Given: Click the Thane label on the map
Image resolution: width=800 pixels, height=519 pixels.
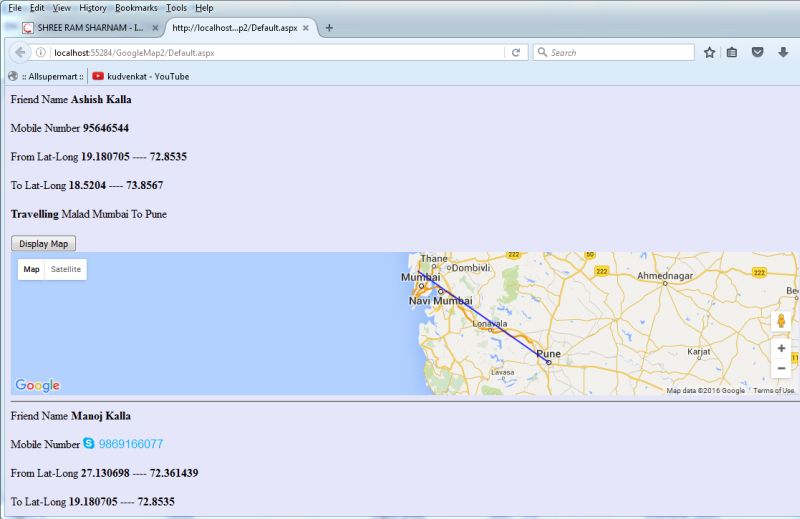Looking at the screenshot, I should coord(434,258).
